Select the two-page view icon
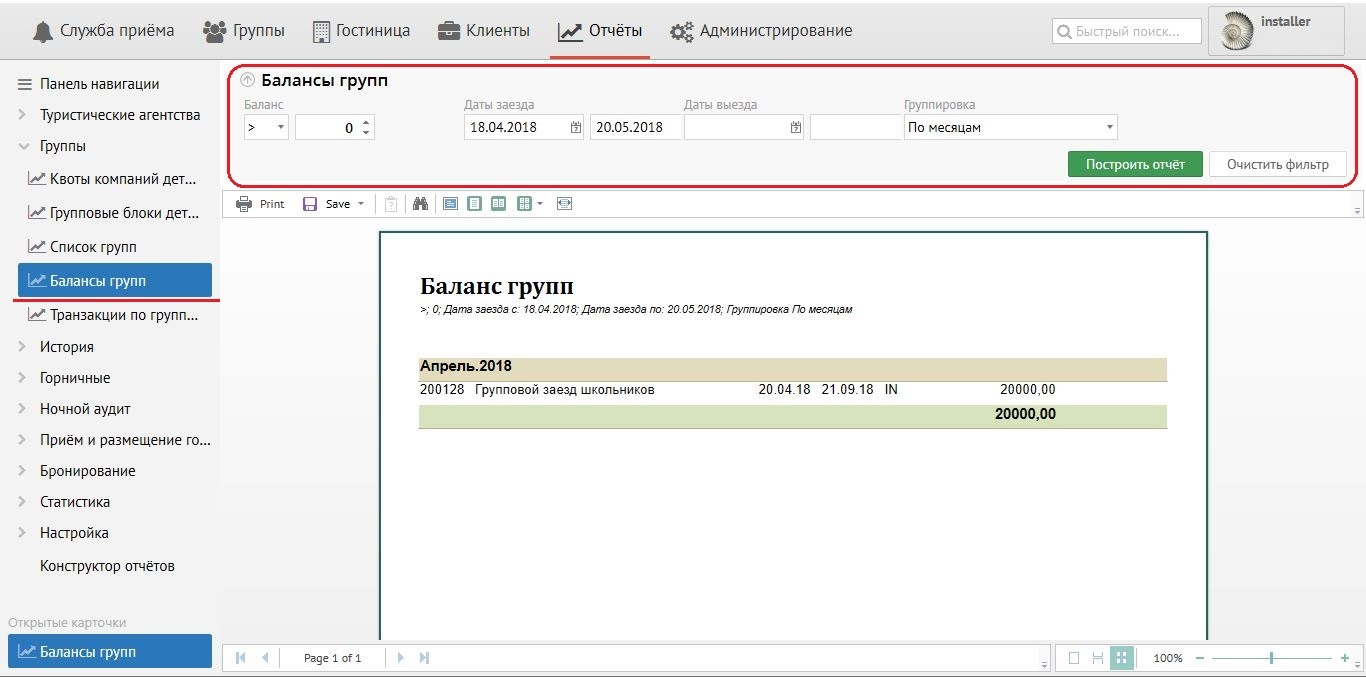The height and width of the screenshot is (677, 1366). [498, 204]
